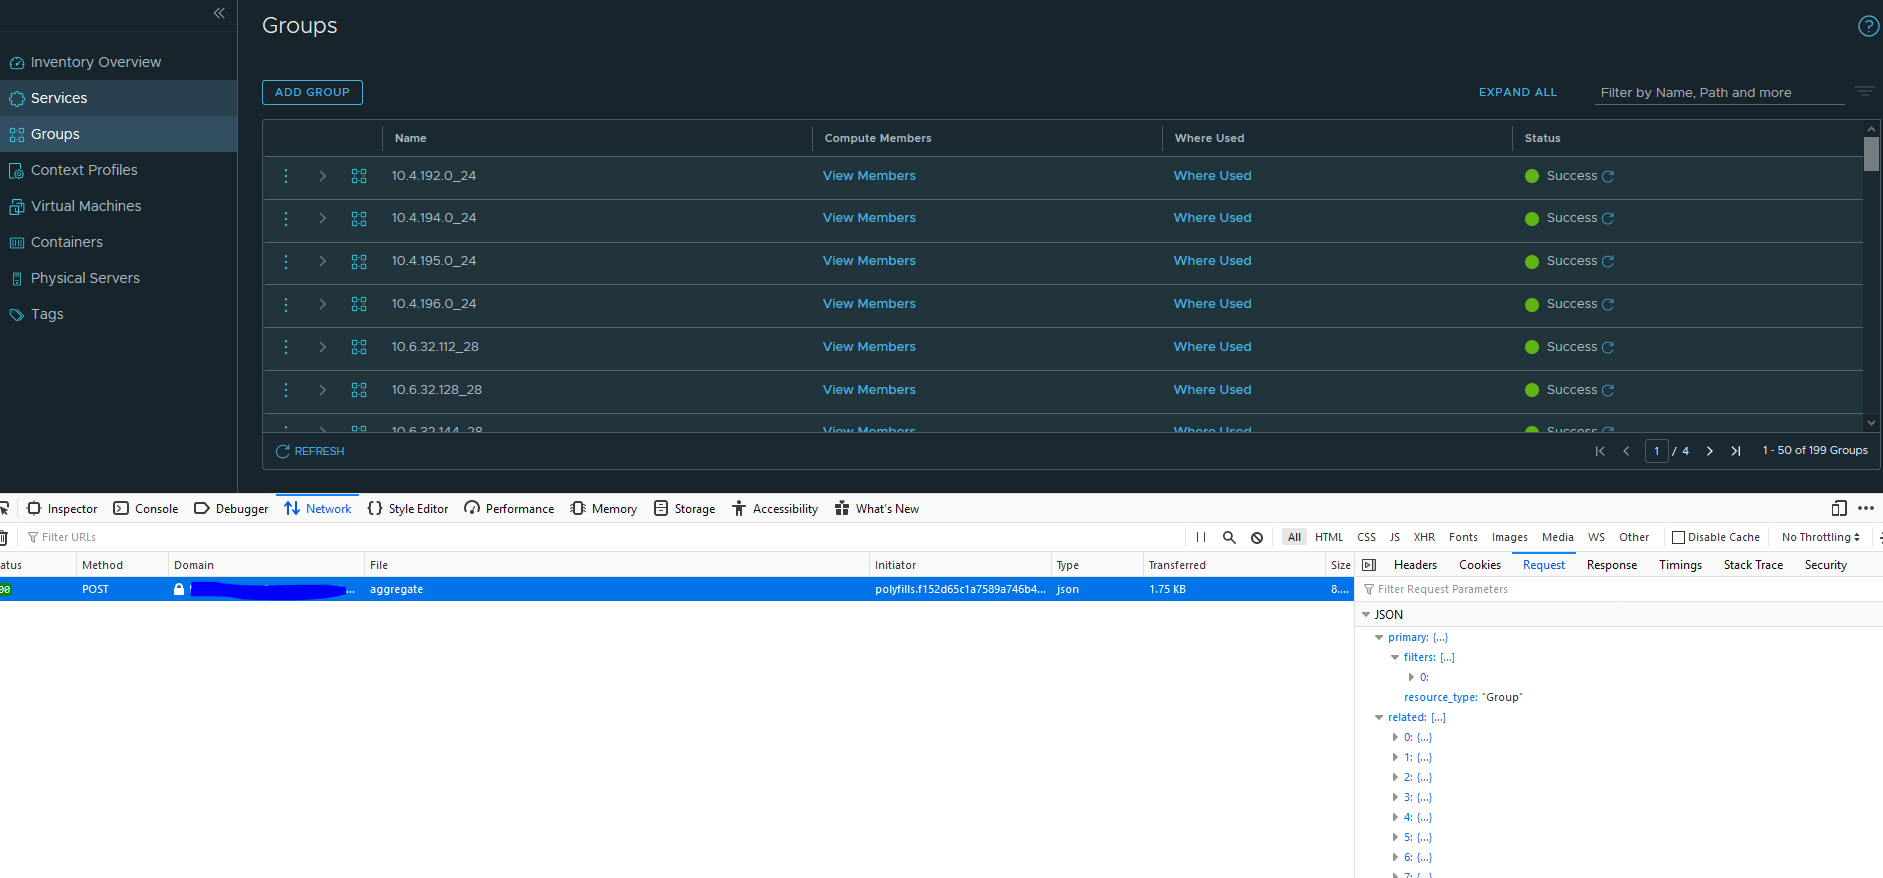Open actions menu for group 10.4.196.0_24
Viewport: 1883px width, 878px height.
(286, 304)
